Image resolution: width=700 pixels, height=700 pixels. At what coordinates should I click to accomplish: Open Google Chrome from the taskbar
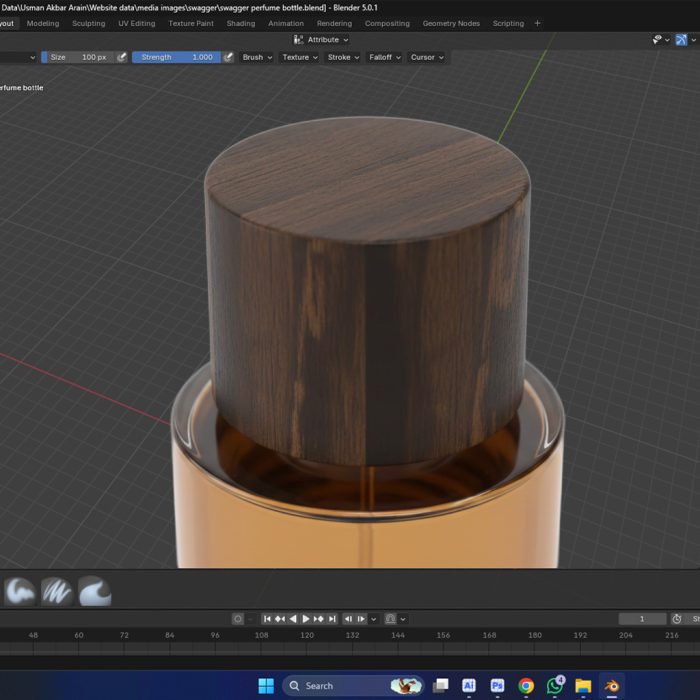[x=526, y=686]
